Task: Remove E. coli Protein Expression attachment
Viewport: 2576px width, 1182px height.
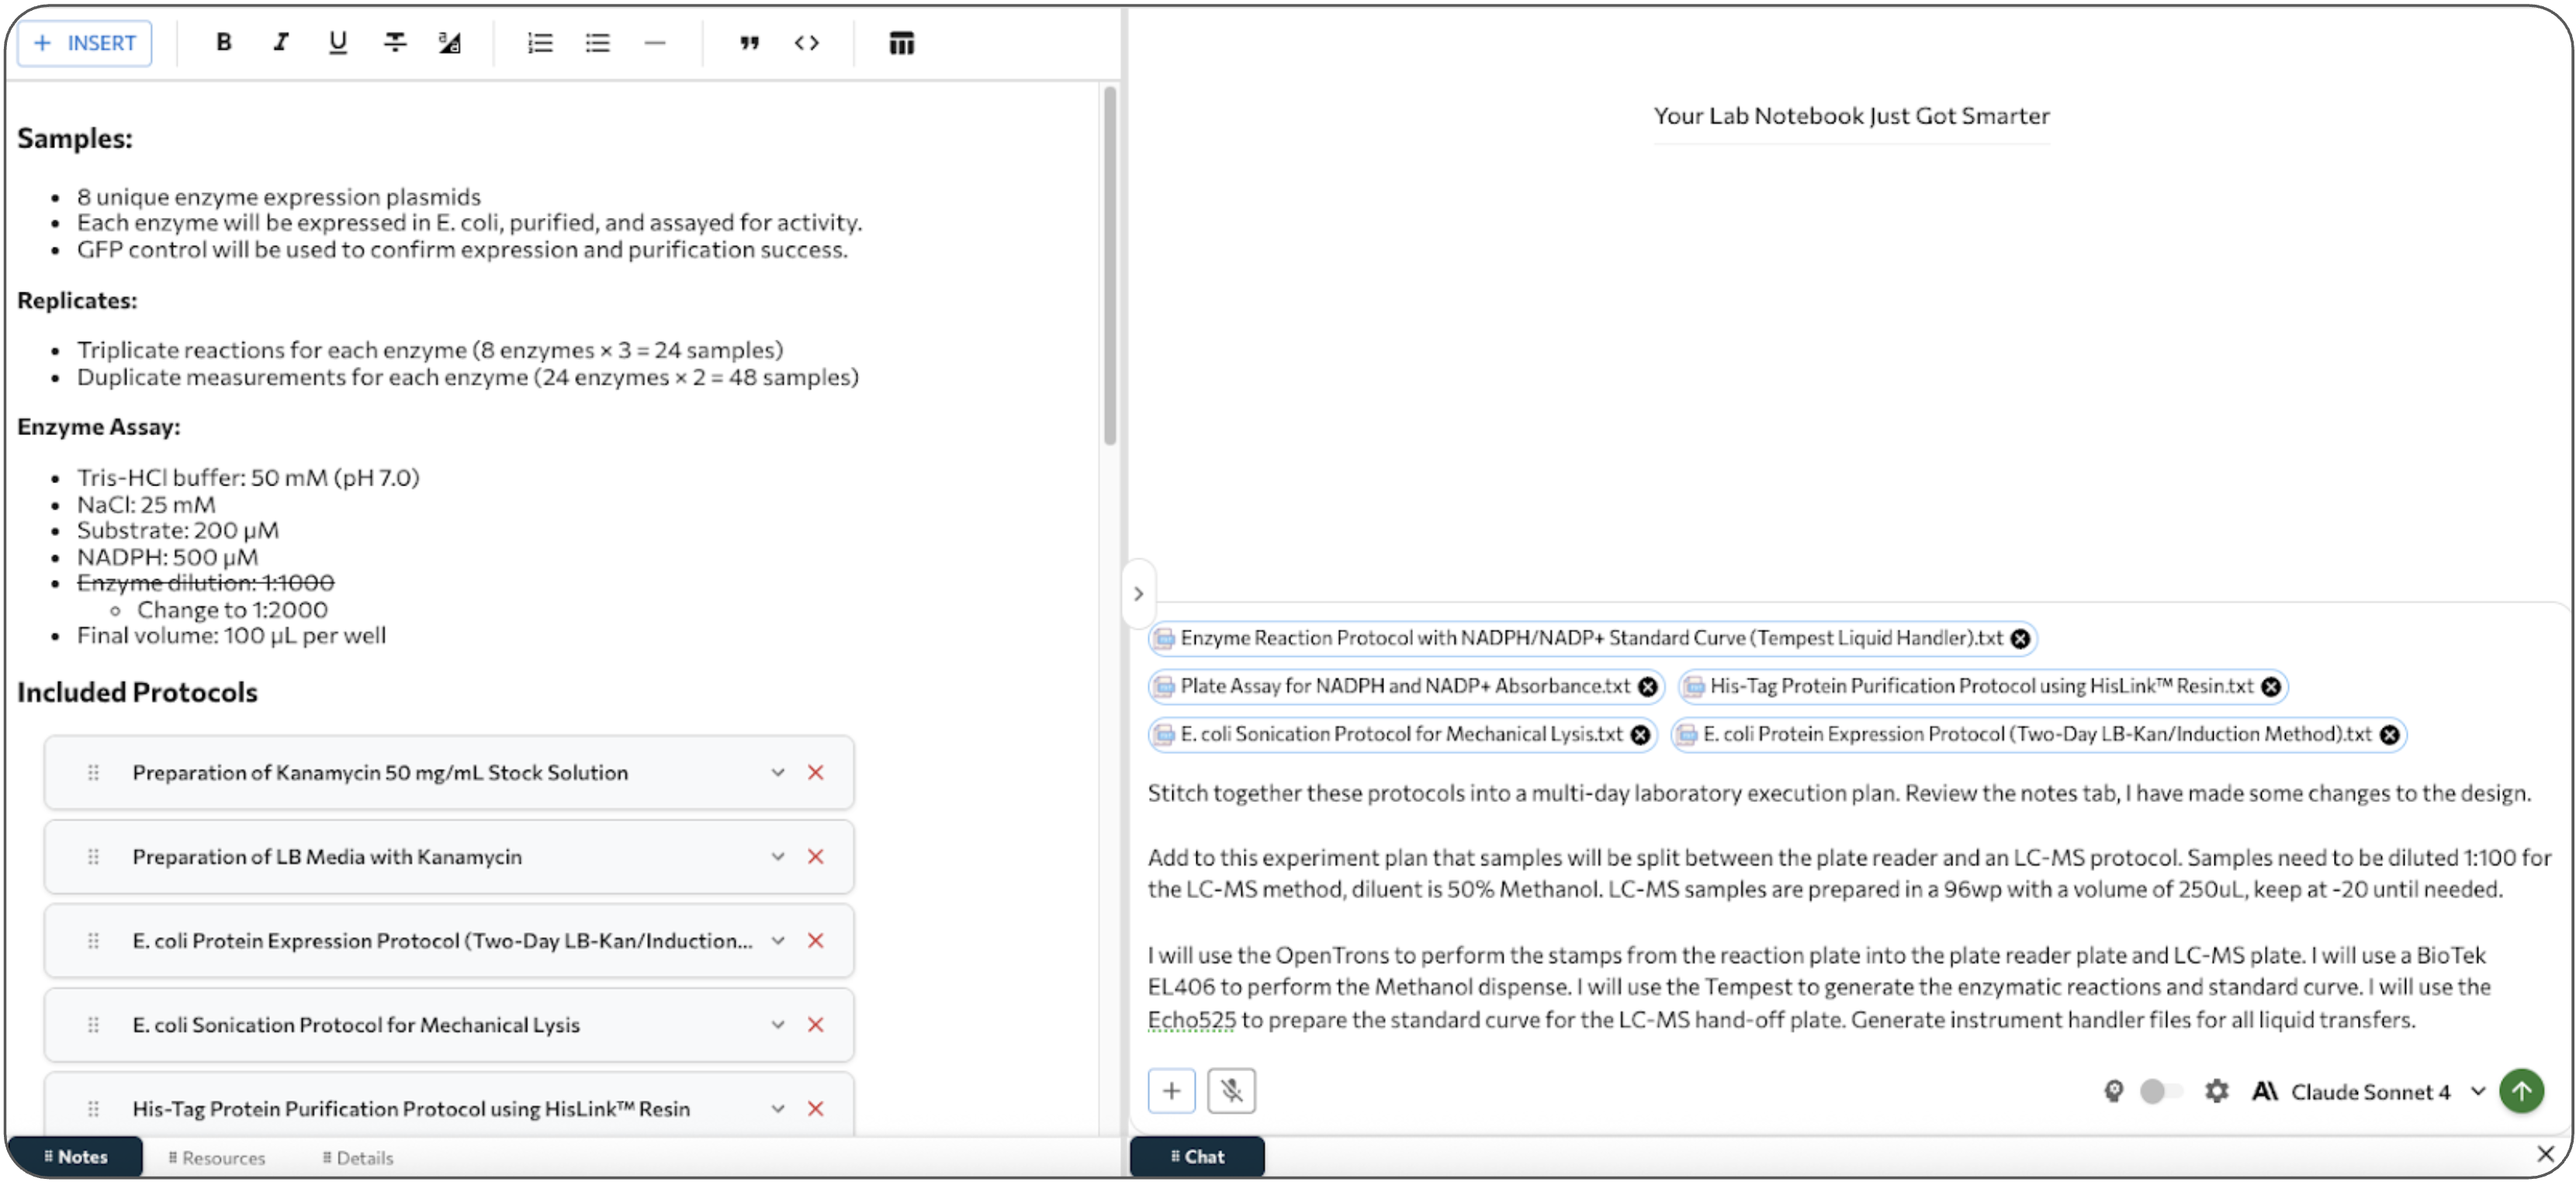Action: [2389, 734]
